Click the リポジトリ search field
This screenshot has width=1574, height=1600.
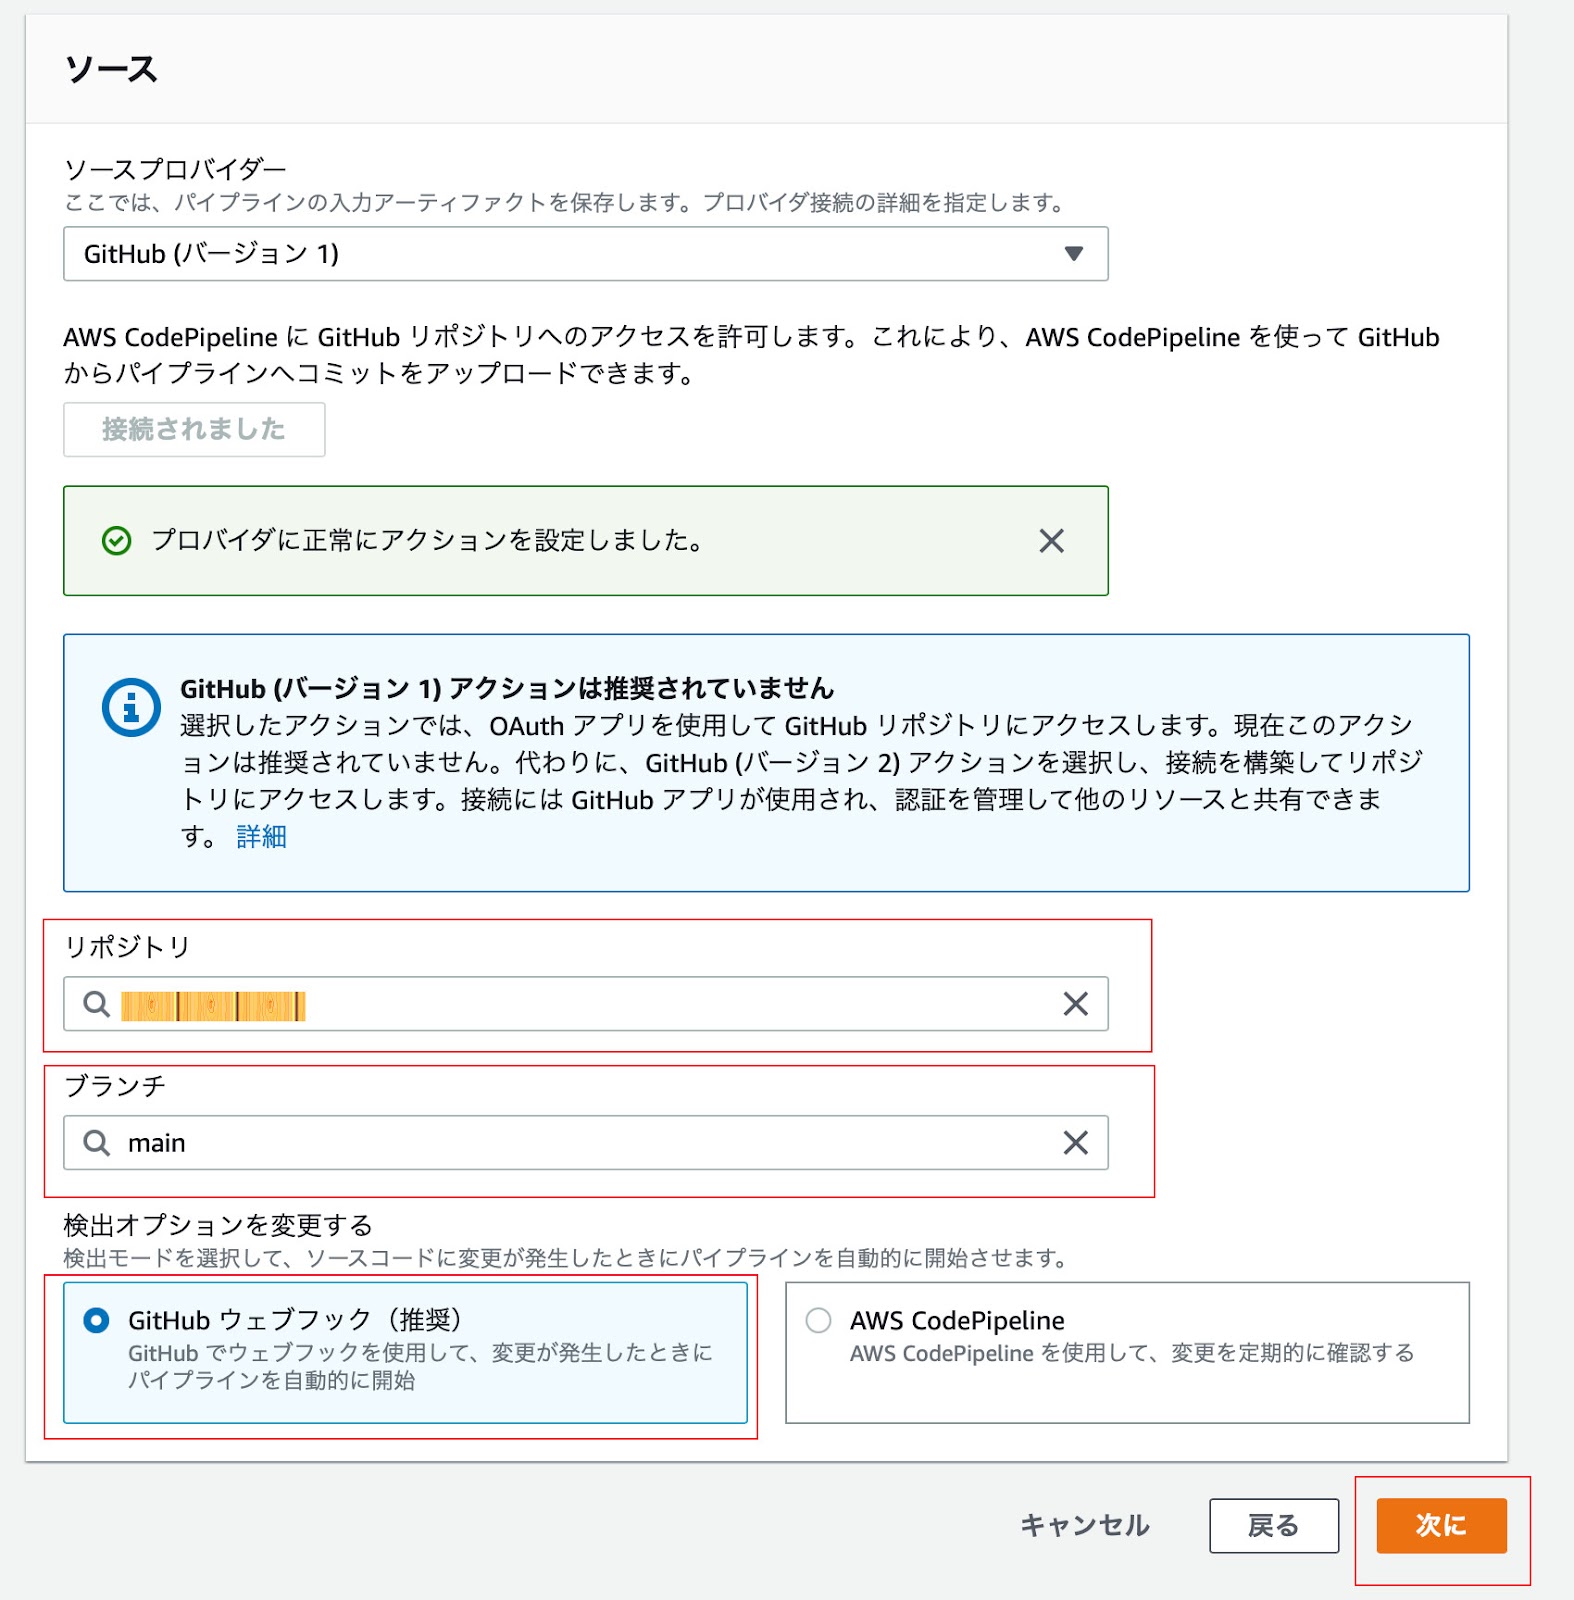(x=585, y=1004)
